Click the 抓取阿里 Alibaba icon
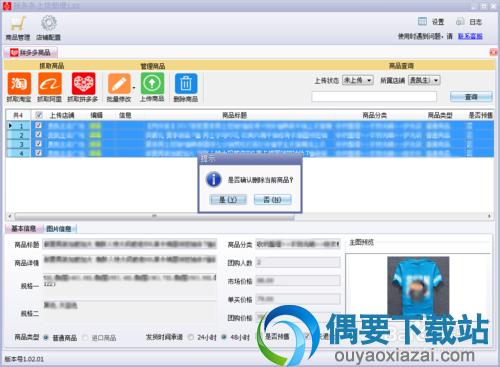 [x=50, y=84]
